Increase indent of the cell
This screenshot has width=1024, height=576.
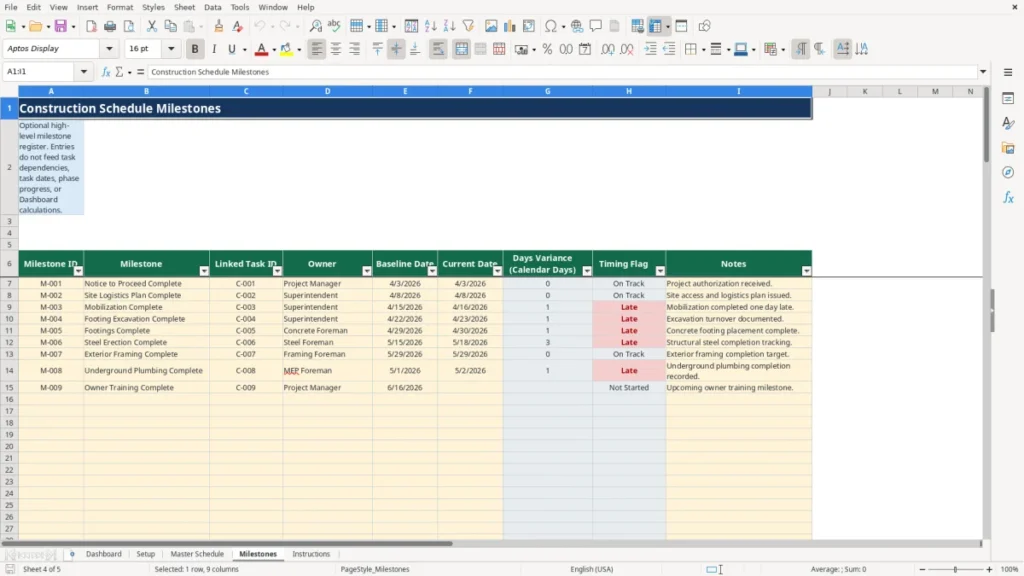(650, 49)
